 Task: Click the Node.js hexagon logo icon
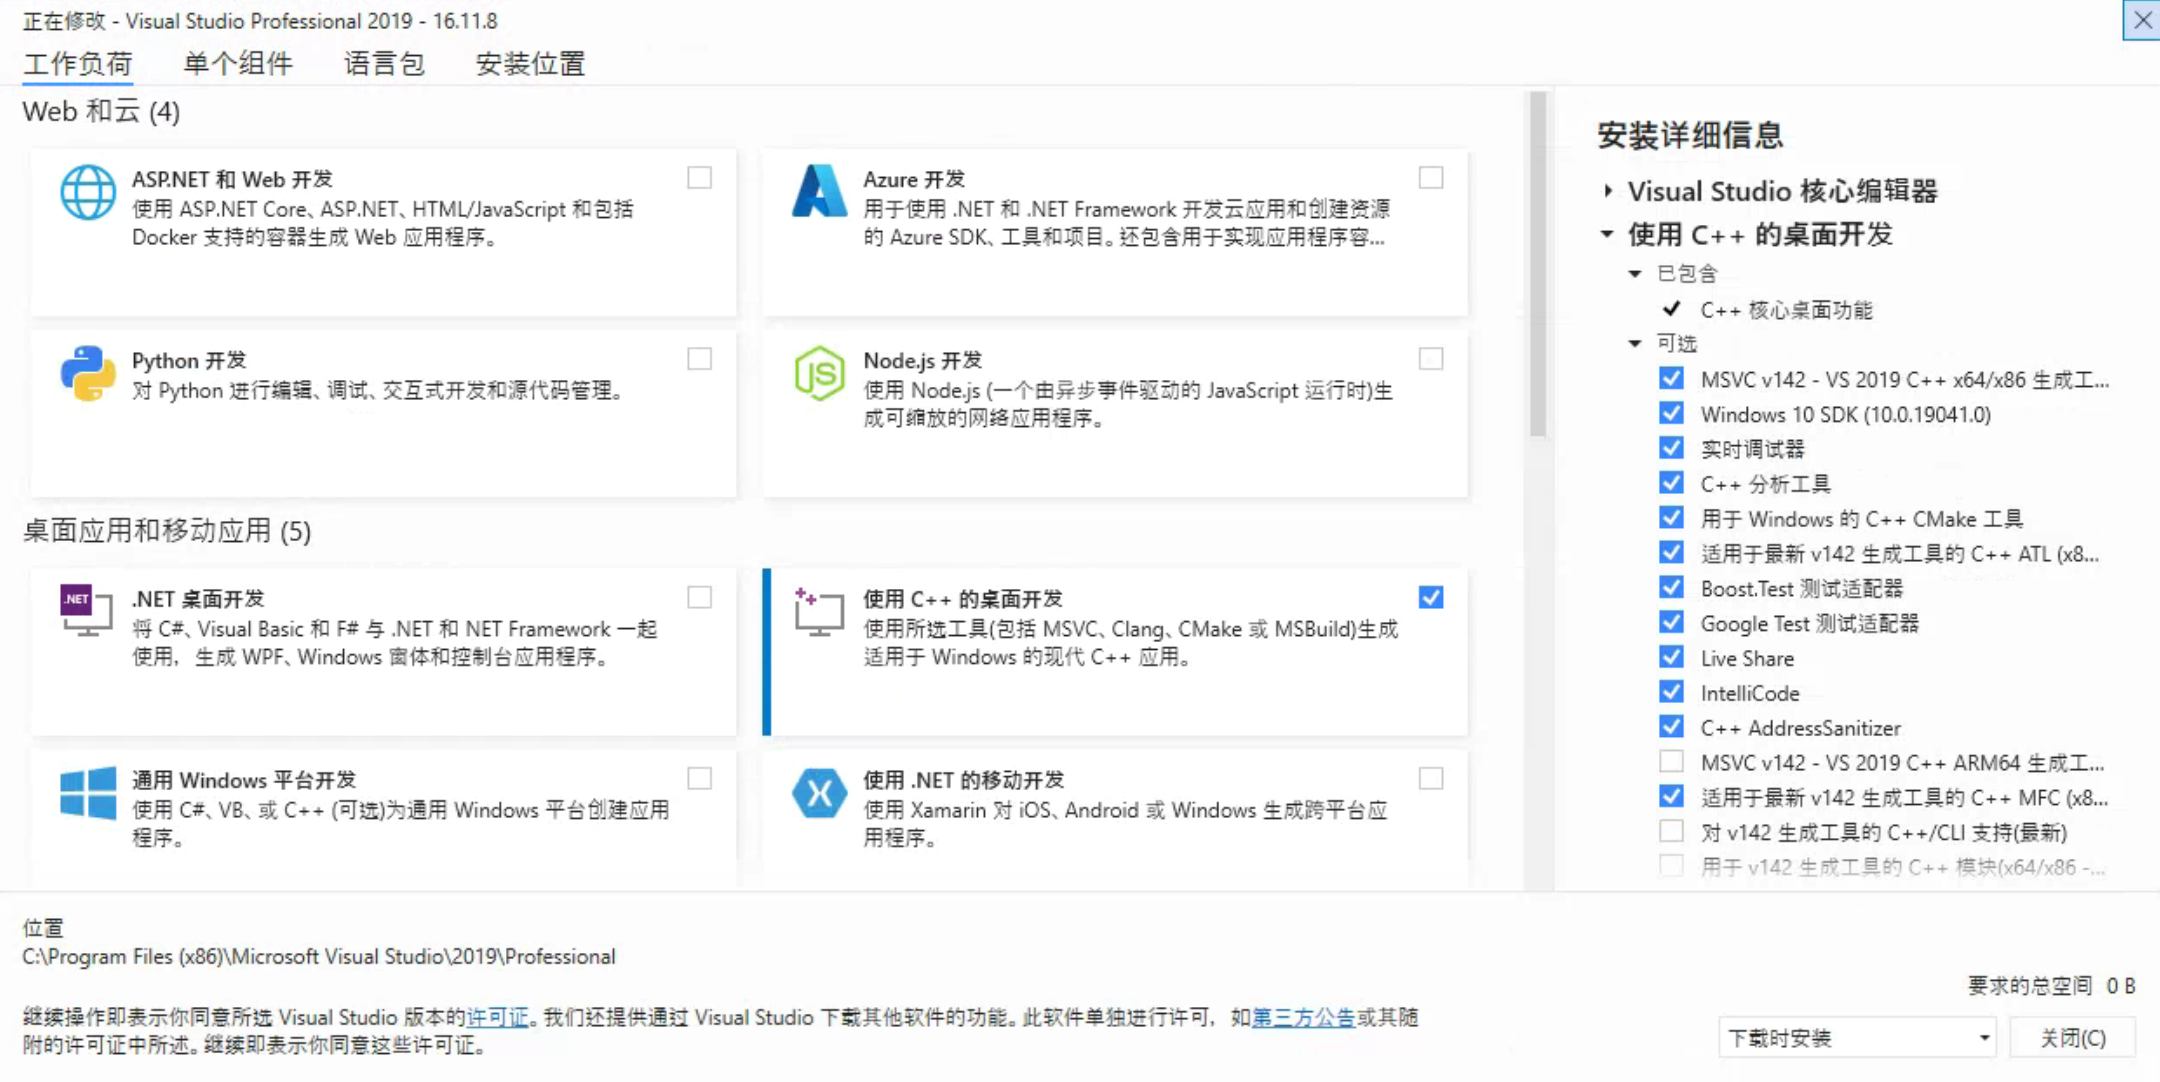click(x=819, y=373)
